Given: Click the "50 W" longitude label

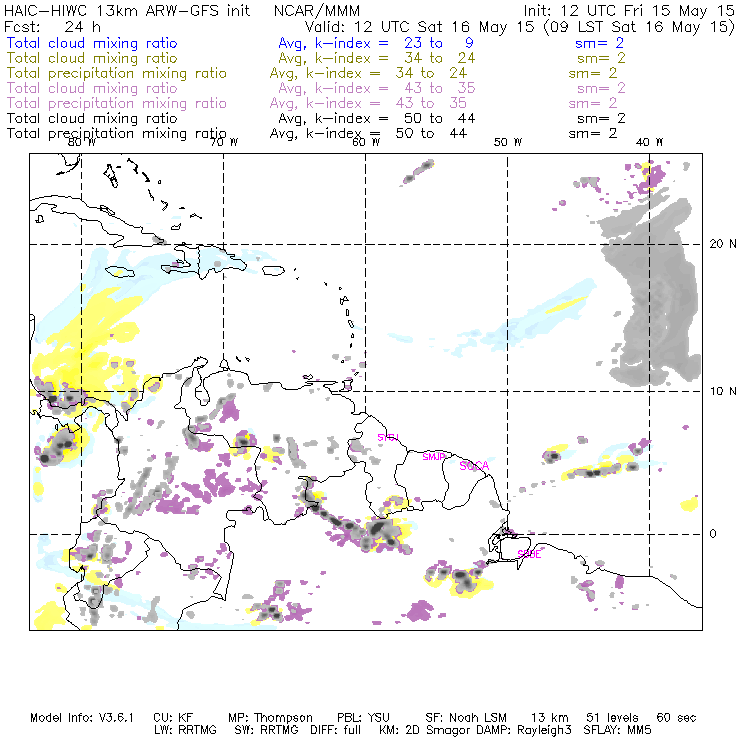Looking at the screenshot, I should click(x=508, y=142).
